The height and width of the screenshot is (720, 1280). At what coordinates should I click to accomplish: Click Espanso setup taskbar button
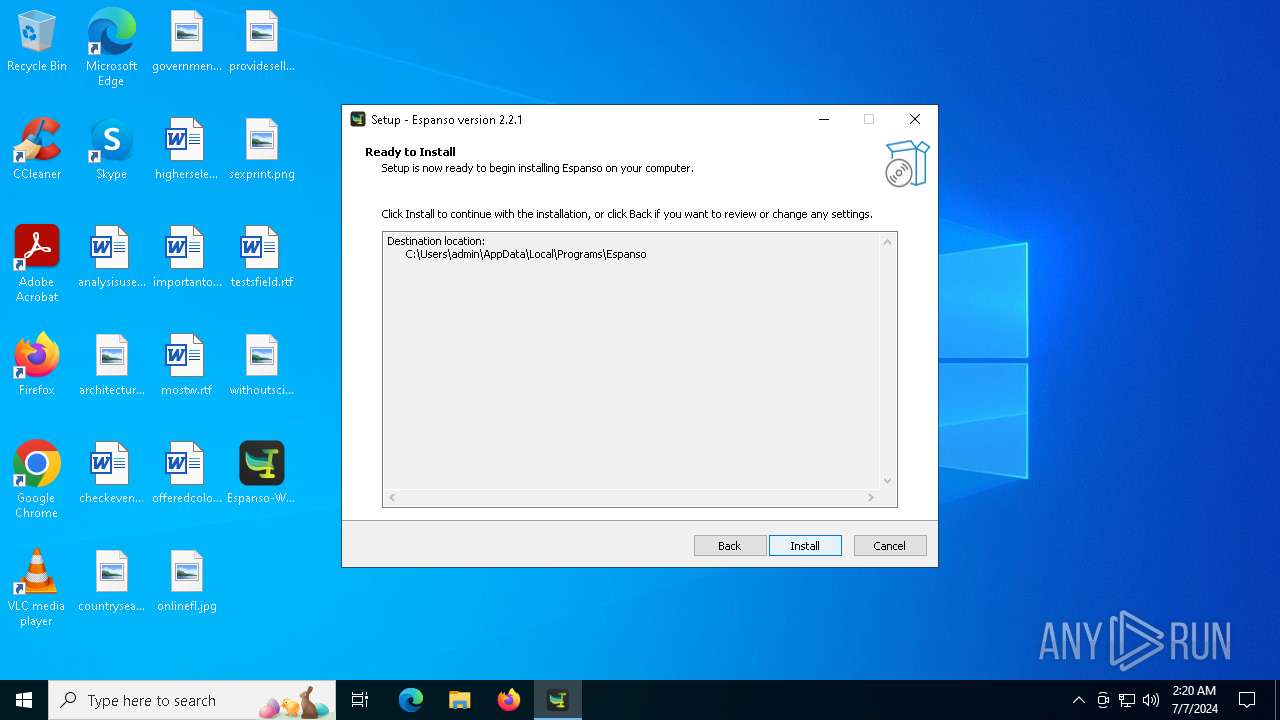click(558, 700)
